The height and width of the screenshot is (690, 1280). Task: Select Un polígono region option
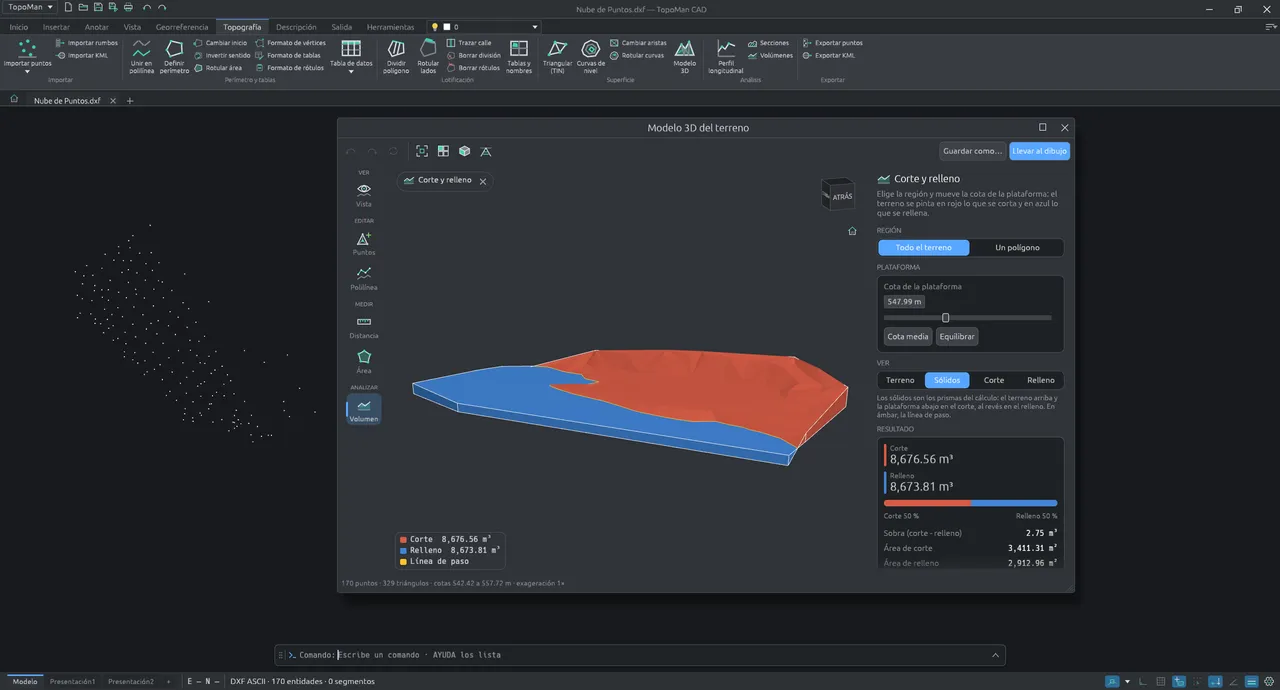pos(1017,247)
